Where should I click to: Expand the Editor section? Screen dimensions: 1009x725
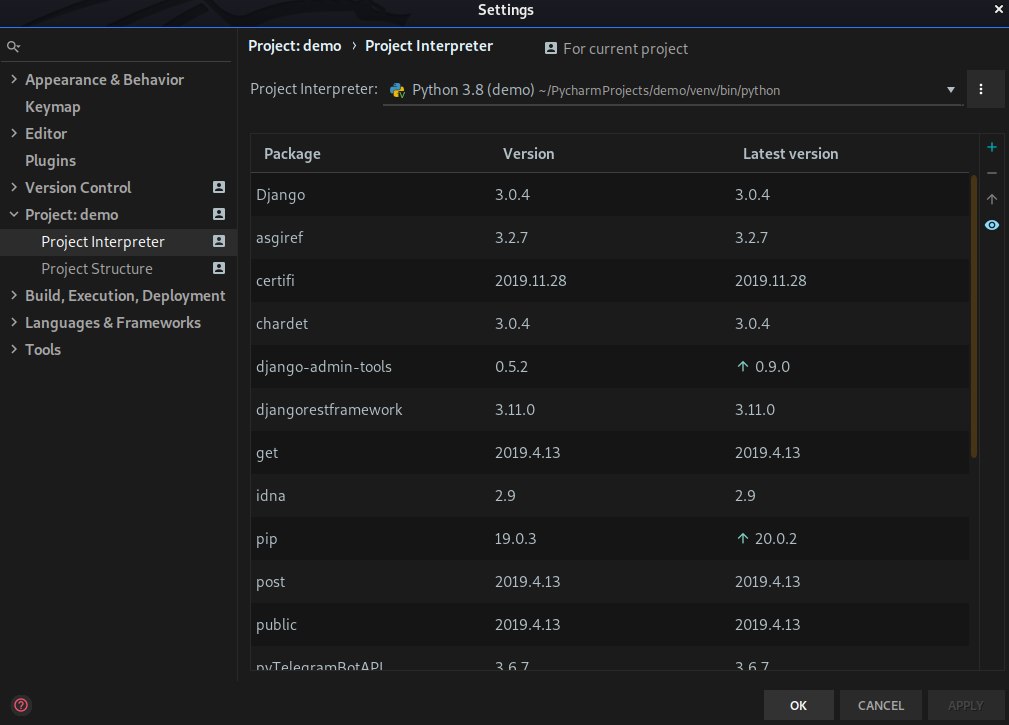(x=14, y=133)
